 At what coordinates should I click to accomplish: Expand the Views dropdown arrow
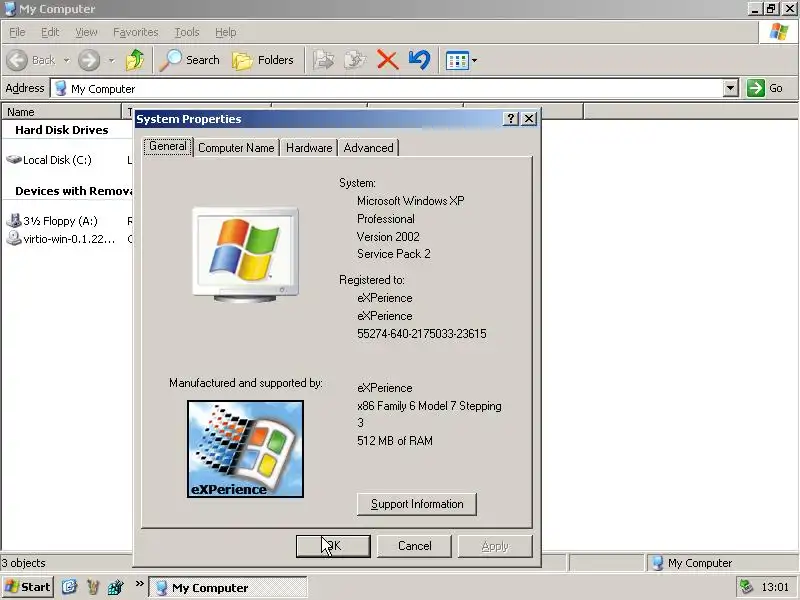click(x=474, y=61)
